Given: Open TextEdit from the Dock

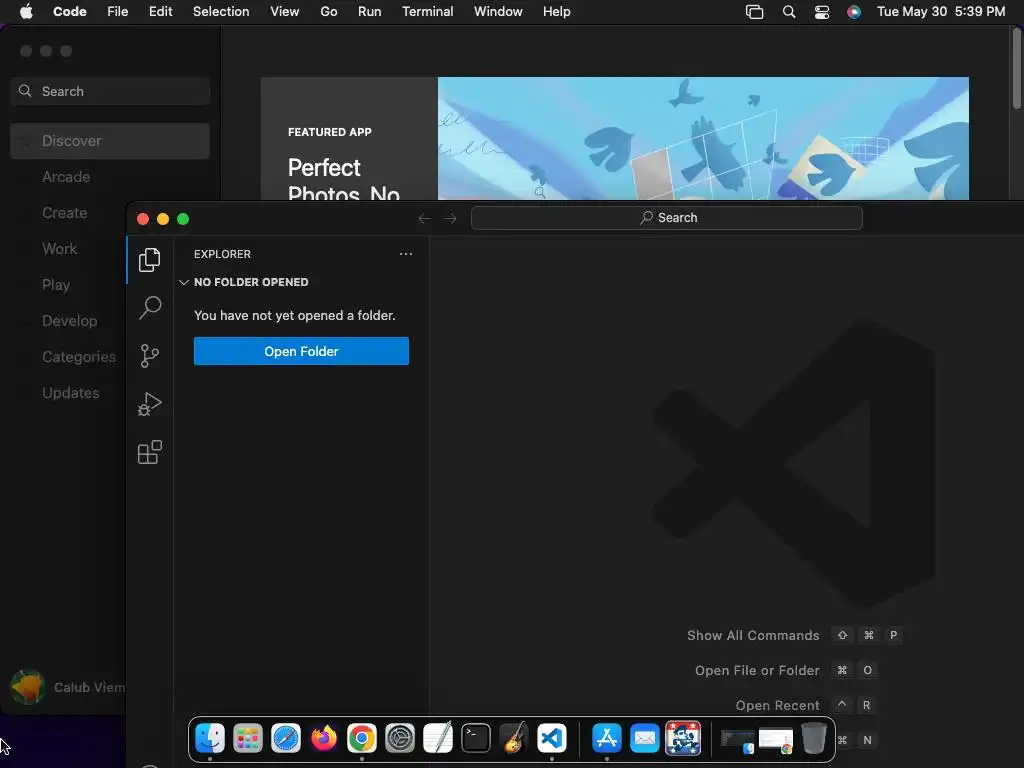Looking at the screenshot, I should click(x=438, y=739).
